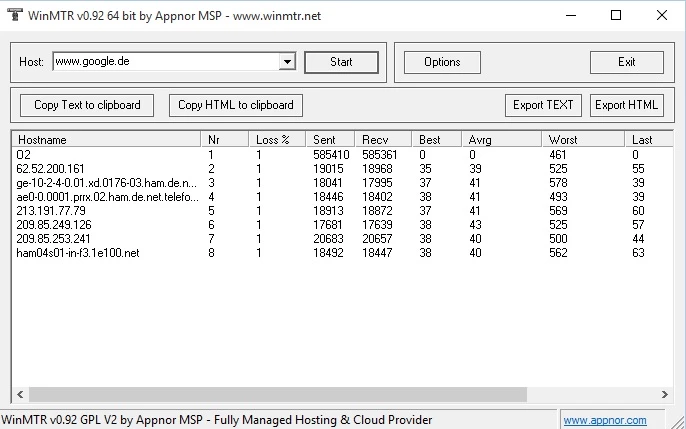Screen dimensions: 686x429
Task: Open the Options dialog
Action: pos(442,62)
